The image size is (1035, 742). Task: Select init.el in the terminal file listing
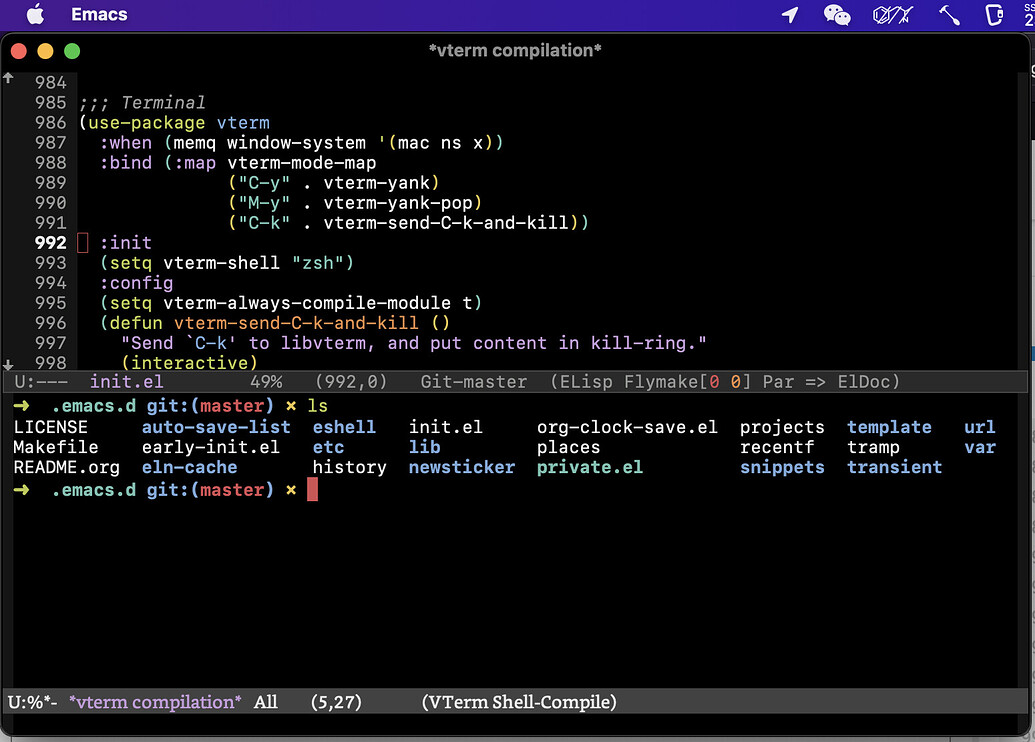click(445, 426)
